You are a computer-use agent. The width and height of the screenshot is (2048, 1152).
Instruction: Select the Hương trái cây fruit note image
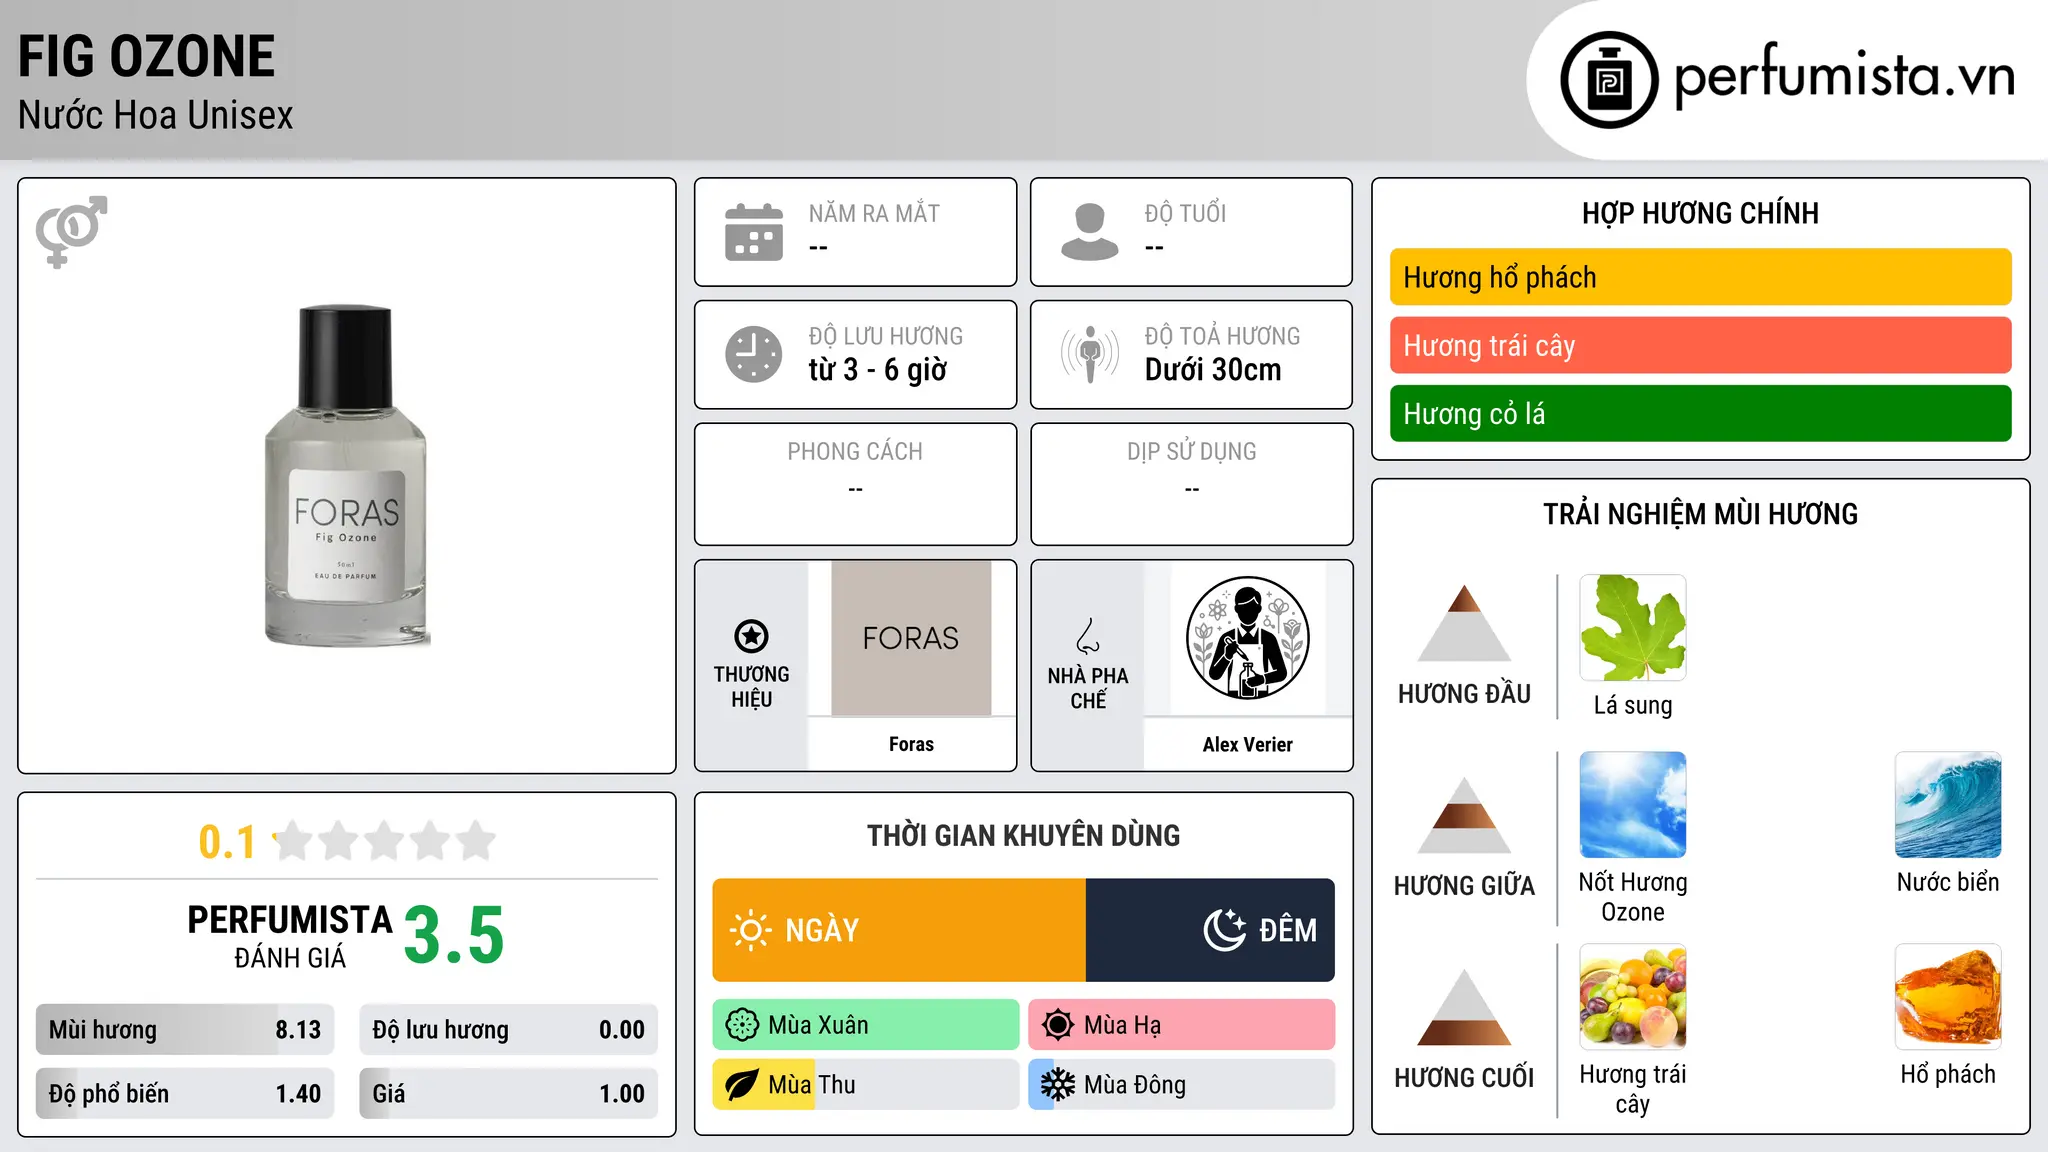coord(1633,997)
